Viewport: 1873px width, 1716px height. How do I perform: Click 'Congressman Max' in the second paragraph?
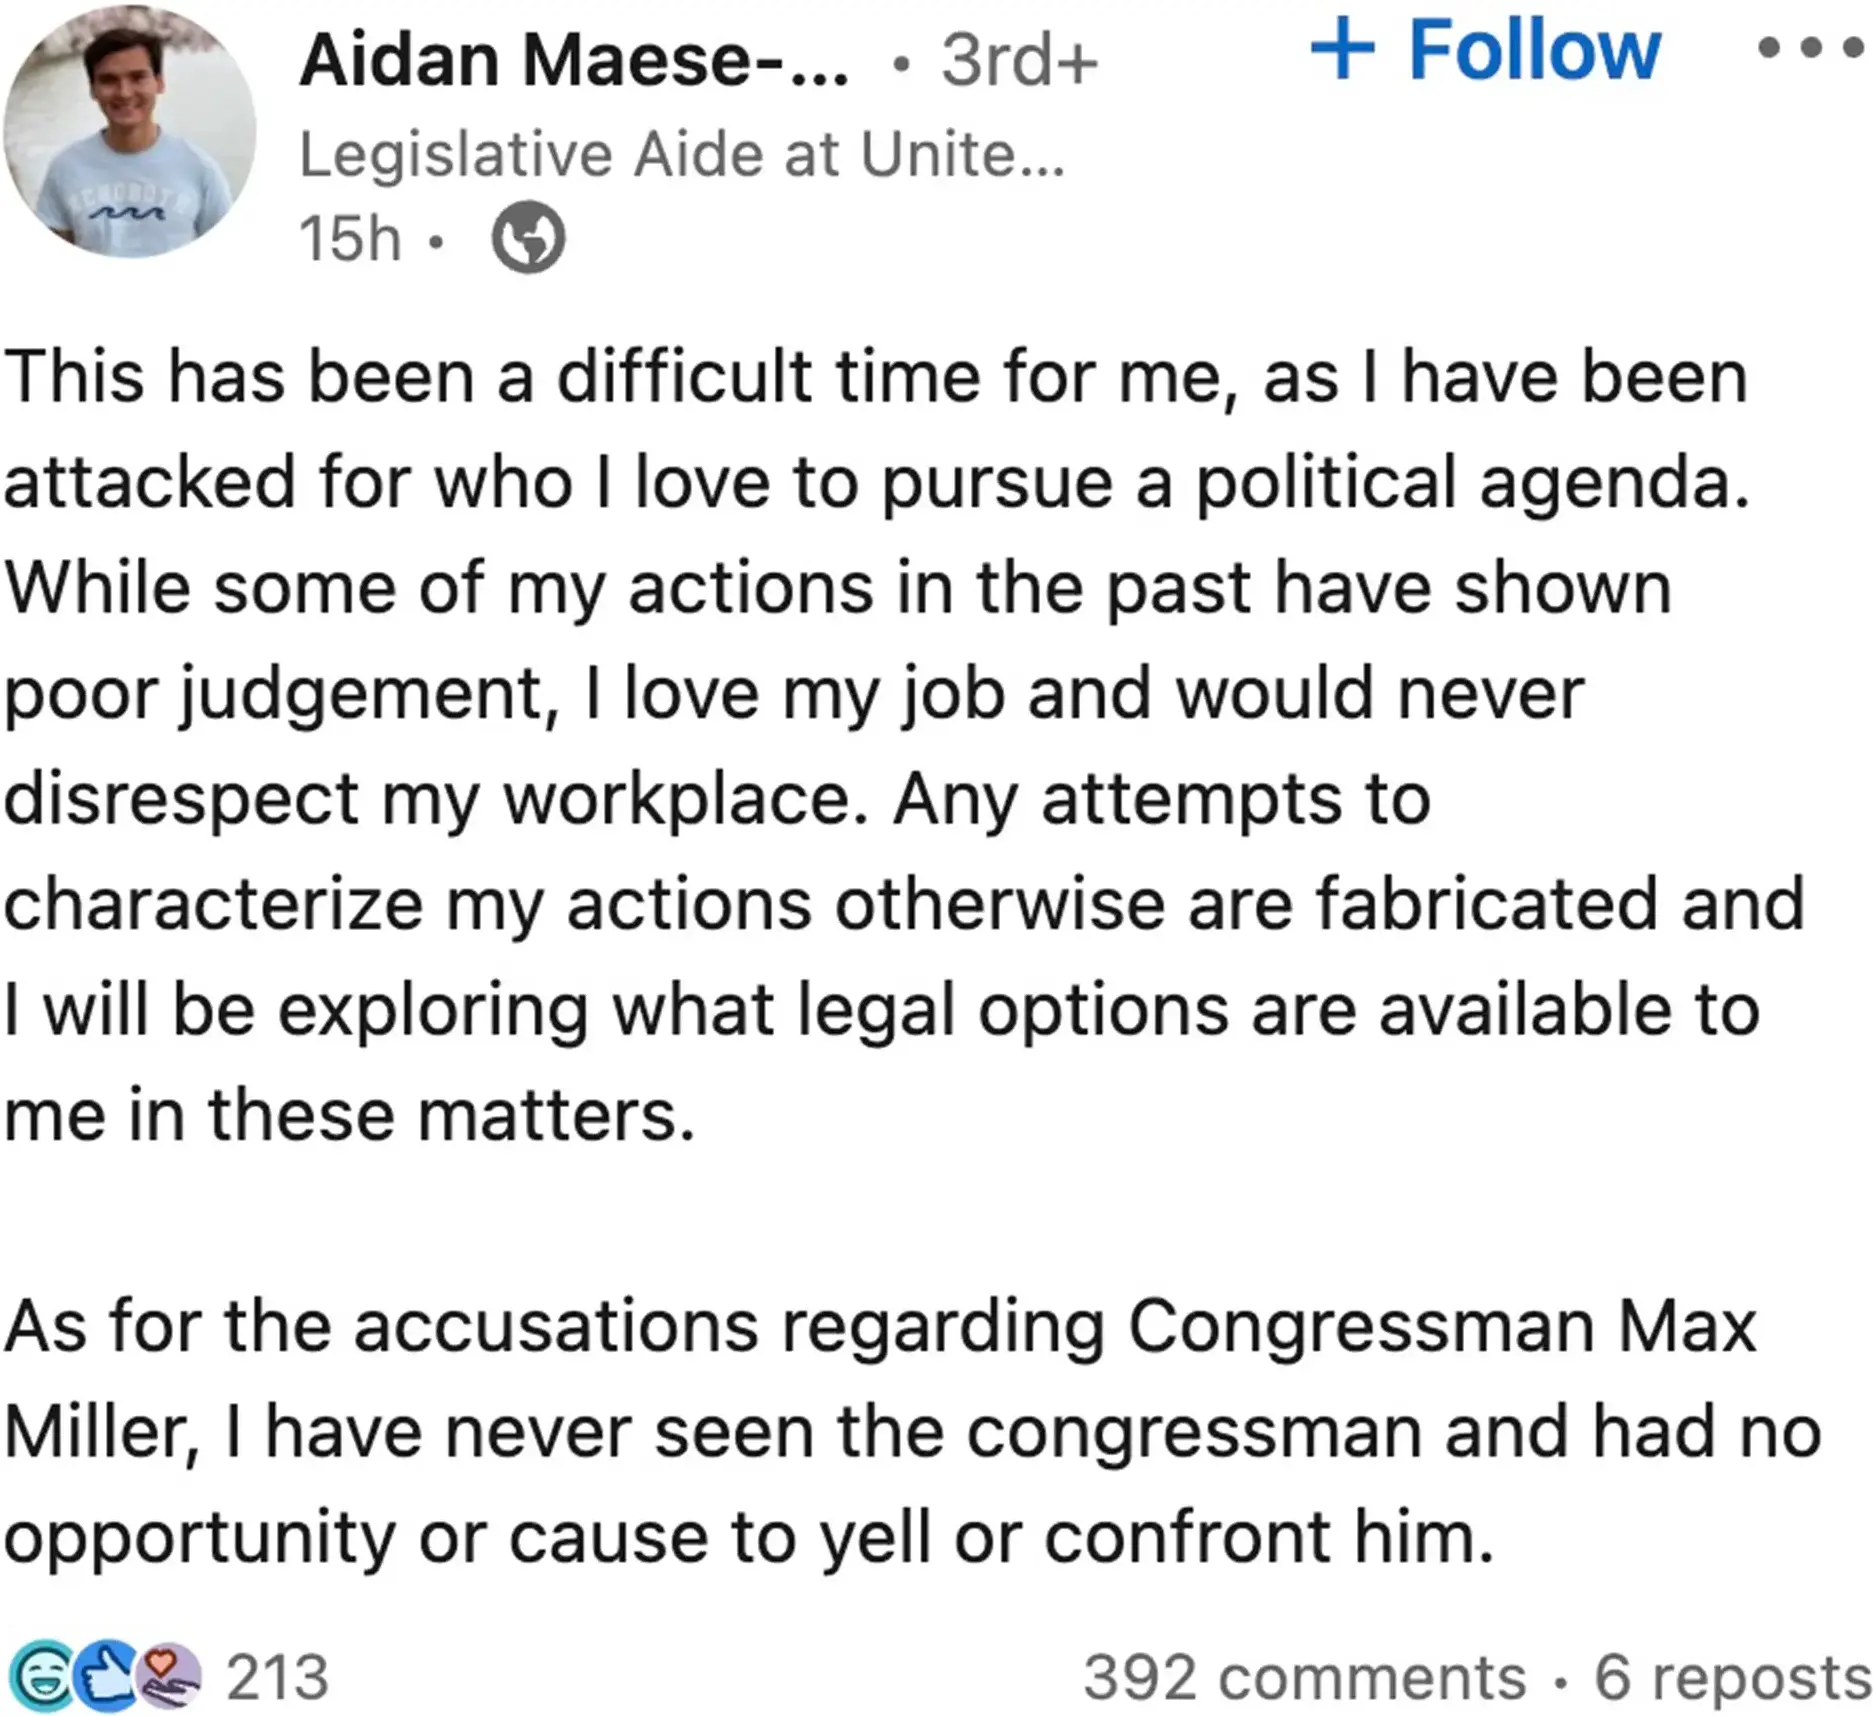pyautogui.click(x=1440, y=1327)
